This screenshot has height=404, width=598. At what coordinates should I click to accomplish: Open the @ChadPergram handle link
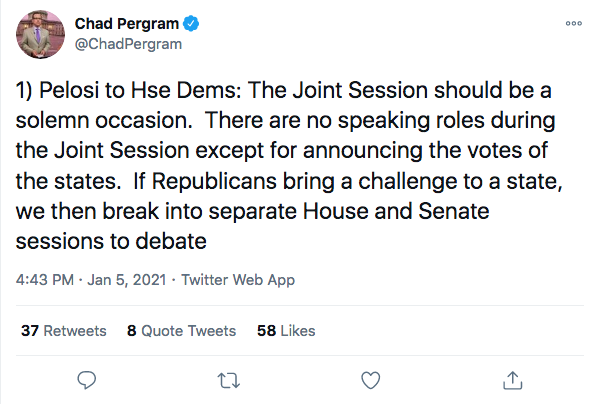tap(129, 44)
